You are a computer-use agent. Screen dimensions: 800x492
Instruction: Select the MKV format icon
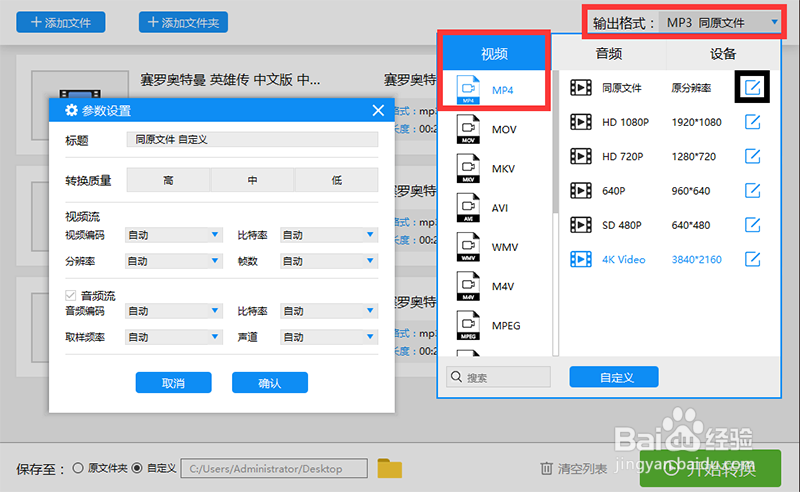point(468,168)
